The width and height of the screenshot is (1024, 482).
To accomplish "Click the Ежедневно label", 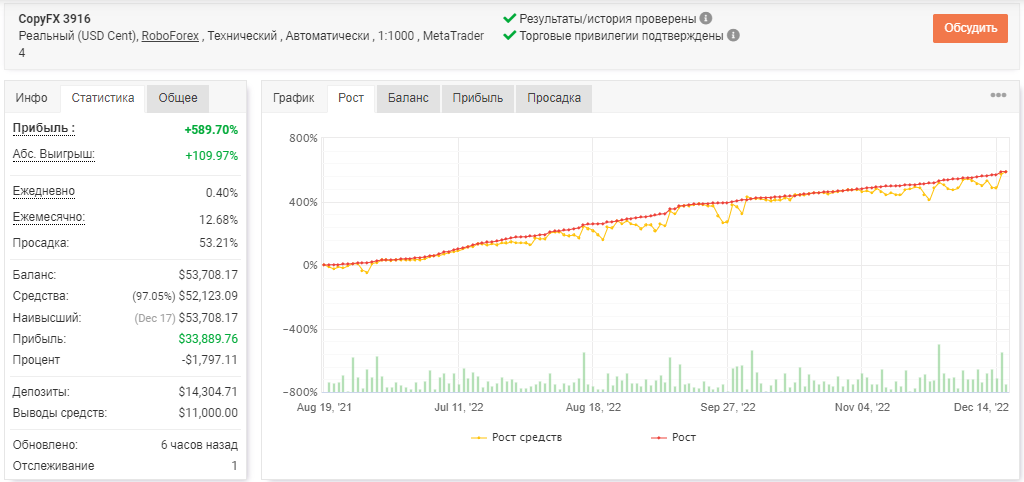I will point(44,191).
